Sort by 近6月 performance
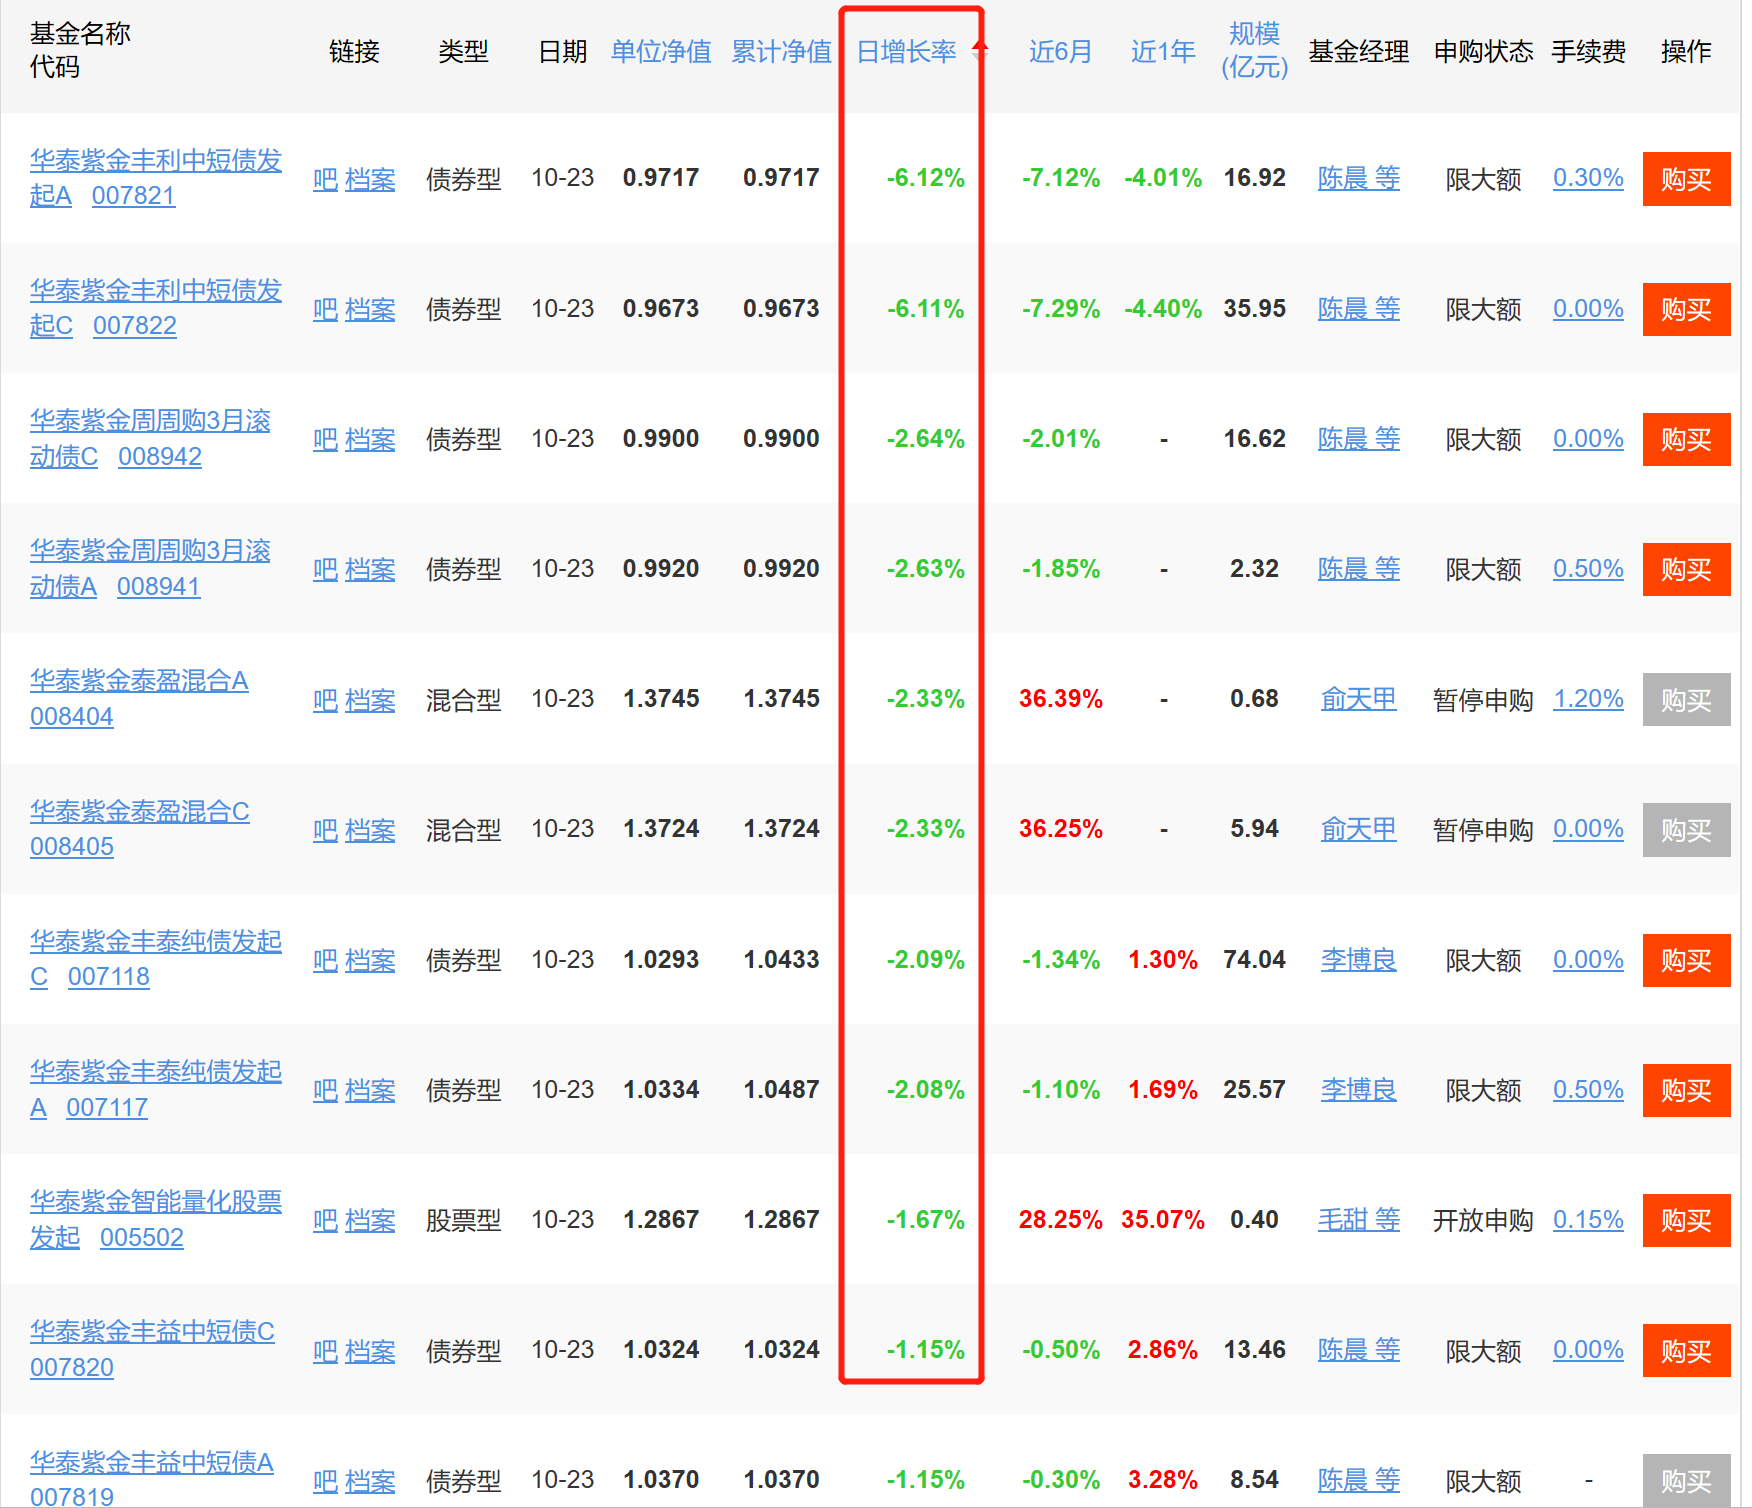 (x=1060, y=51)
